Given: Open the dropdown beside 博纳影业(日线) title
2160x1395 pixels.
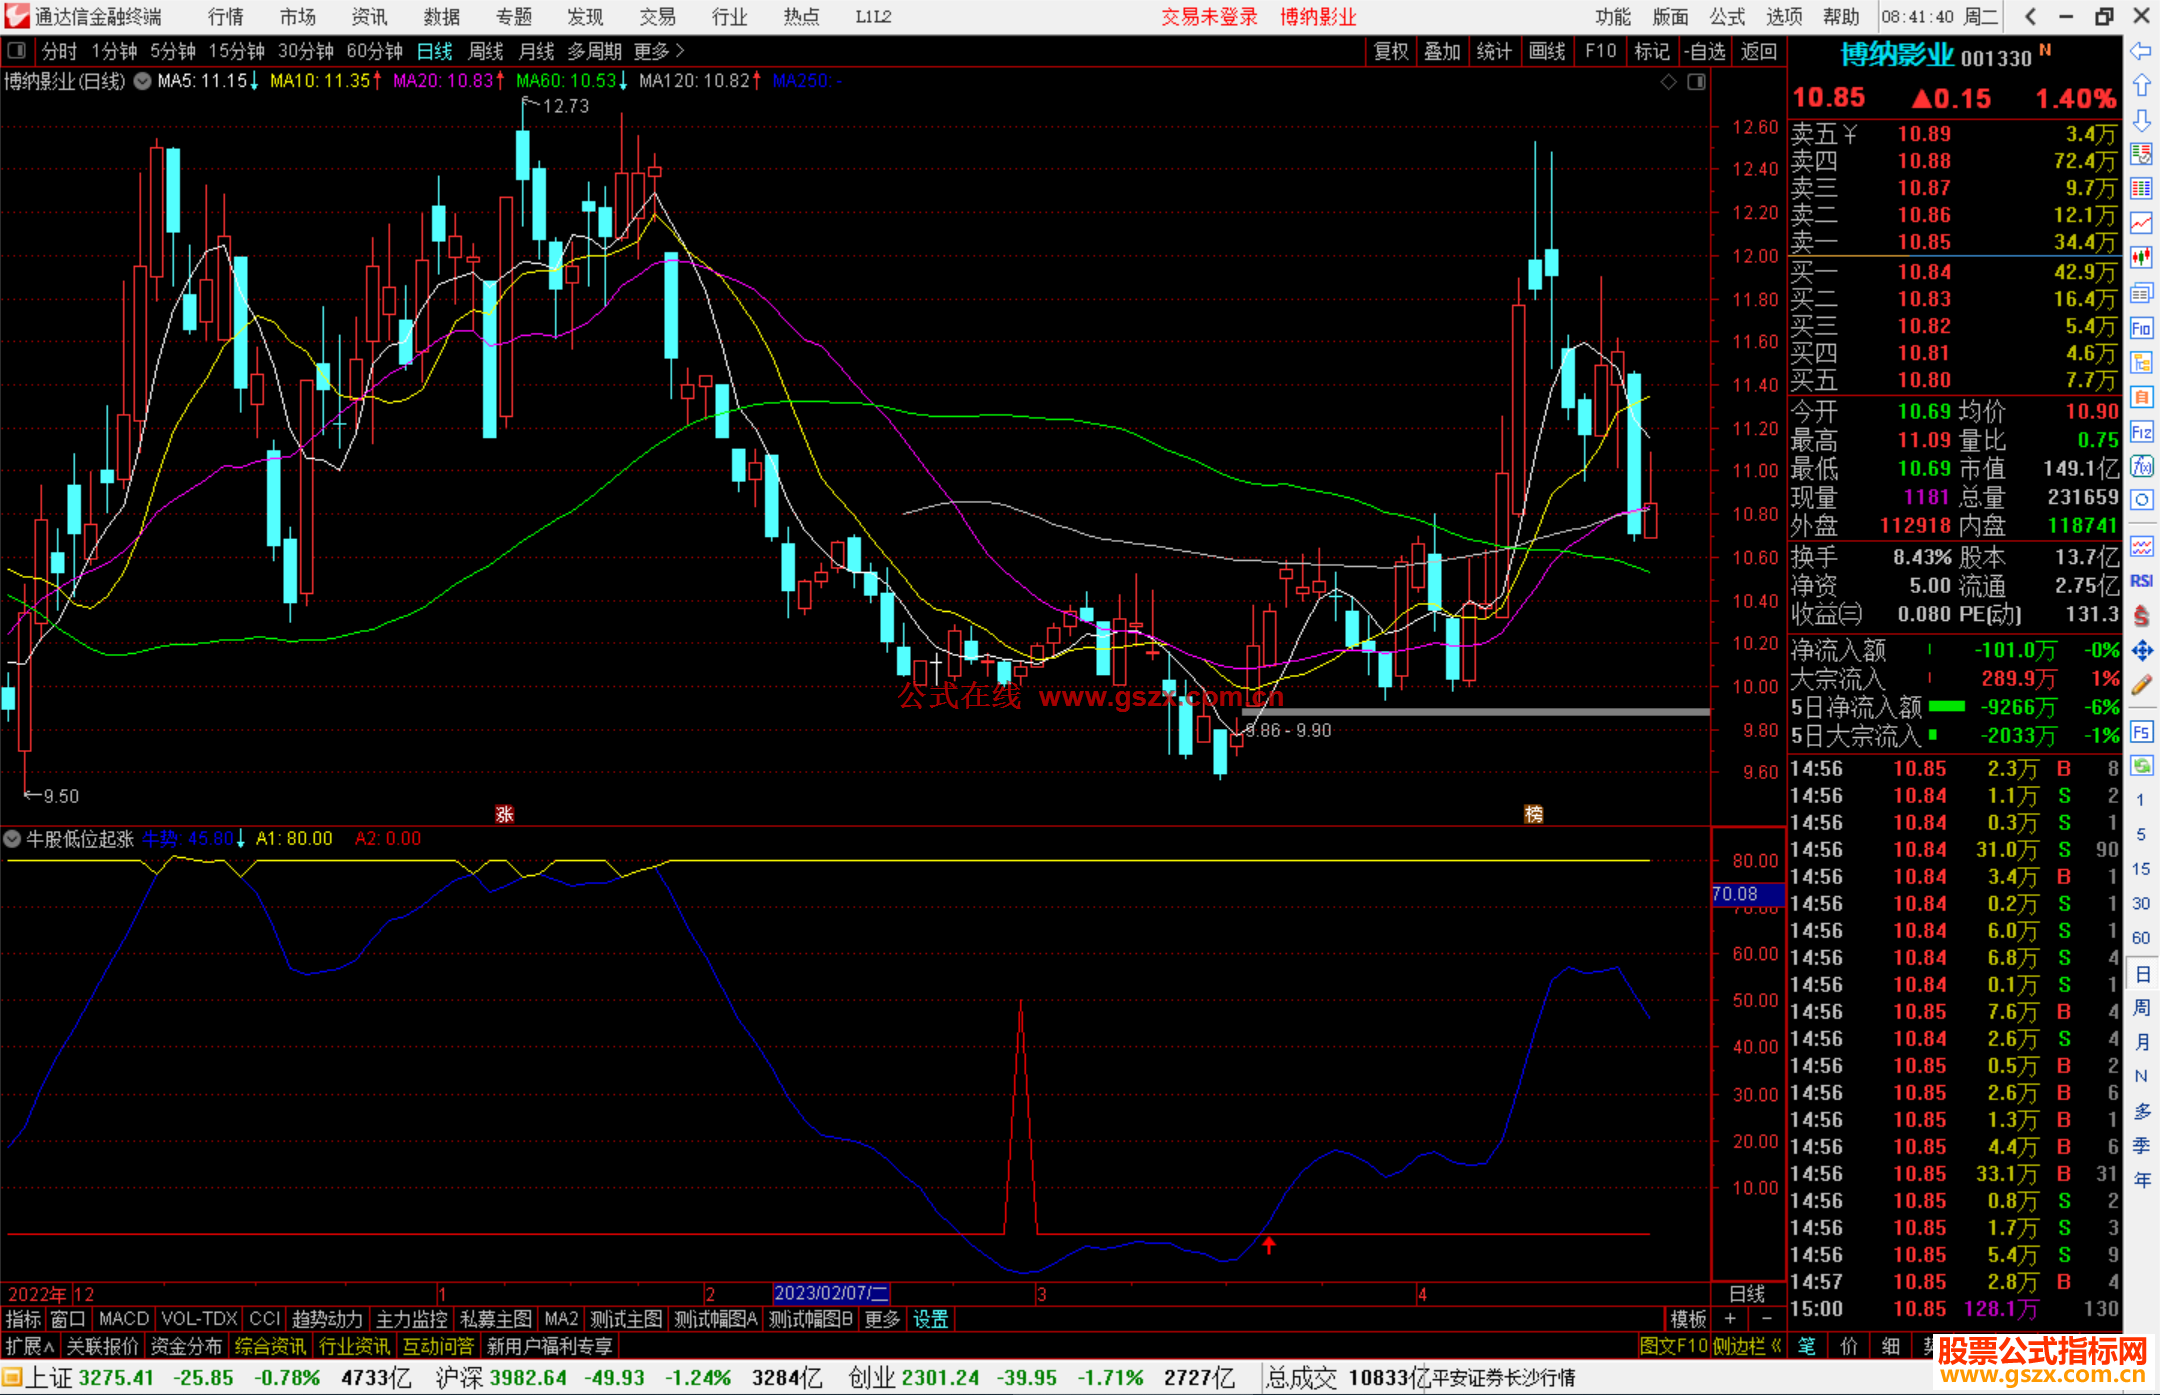Looking at the screenshot, I should (x=142, y=81).
